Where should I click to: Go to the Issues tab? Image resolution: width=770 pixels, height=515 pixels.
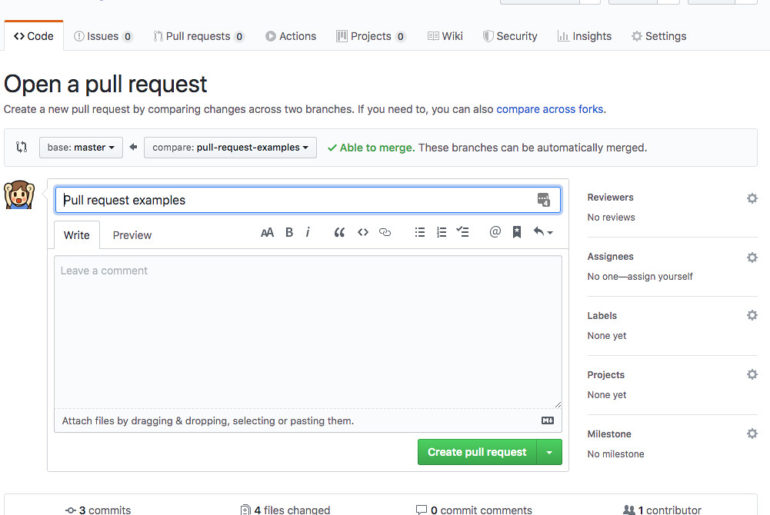(x=103, y=36)
